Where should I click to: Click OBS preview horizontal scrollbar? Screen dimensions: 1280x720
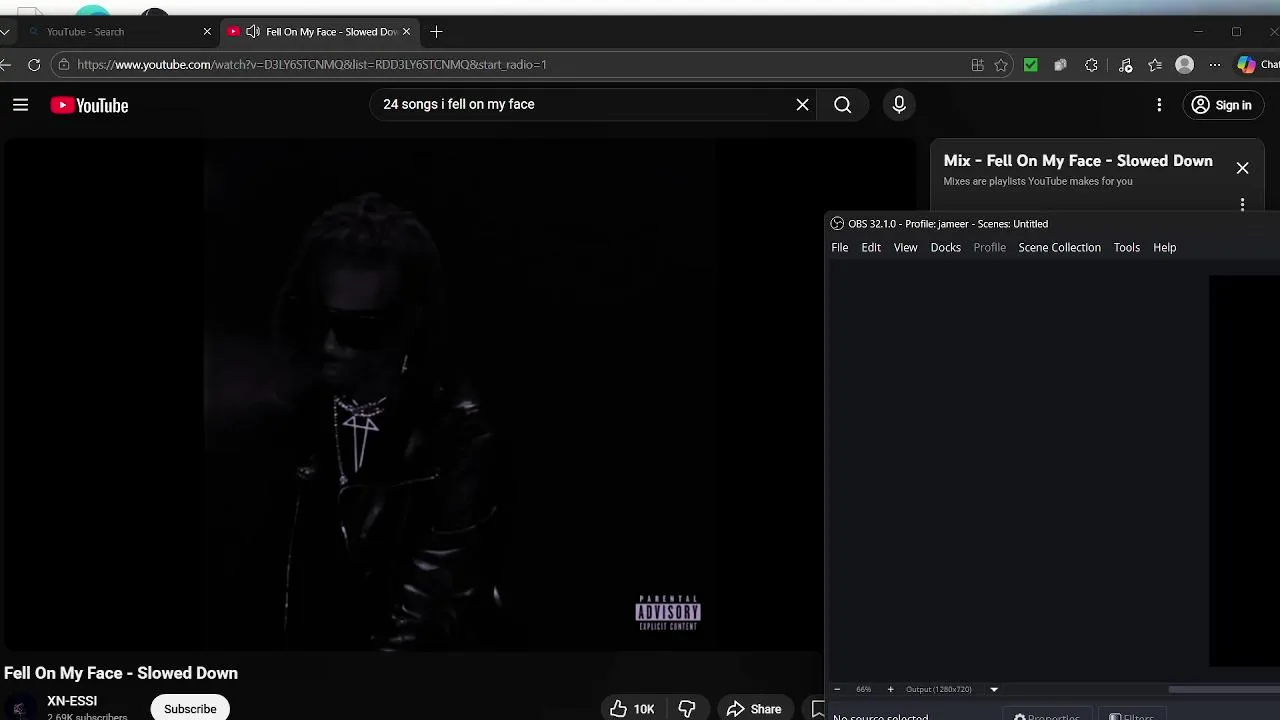[1224, 689]
